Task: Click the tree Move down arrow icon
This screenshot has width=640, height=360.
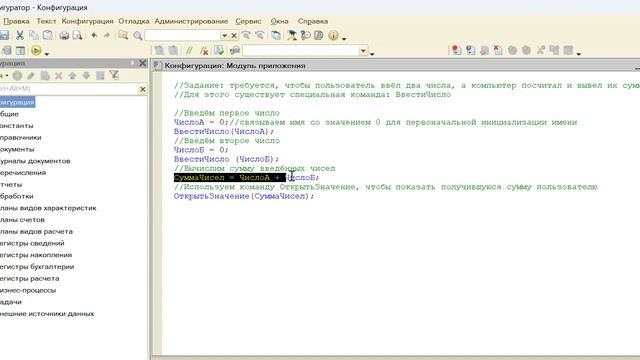Action: click(86, 76)
